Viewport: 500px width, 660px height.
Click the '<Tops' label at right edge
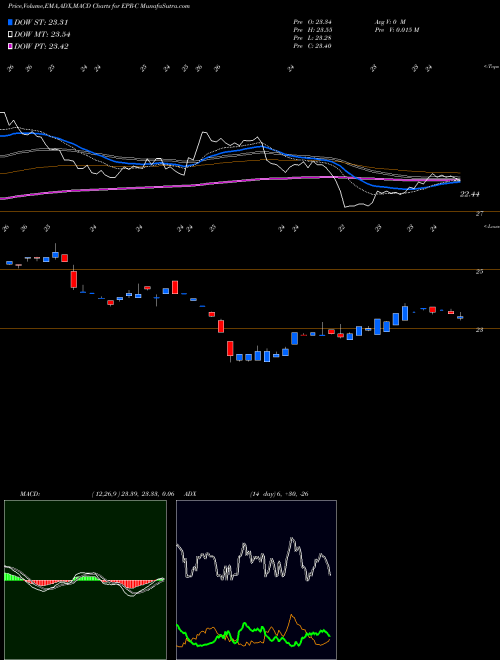coord(491,67)
